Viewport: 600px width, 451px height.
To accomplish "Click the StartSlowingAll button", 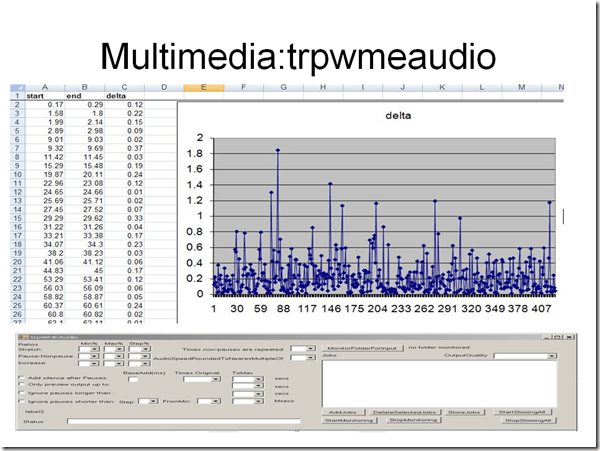I will (522, 412).
